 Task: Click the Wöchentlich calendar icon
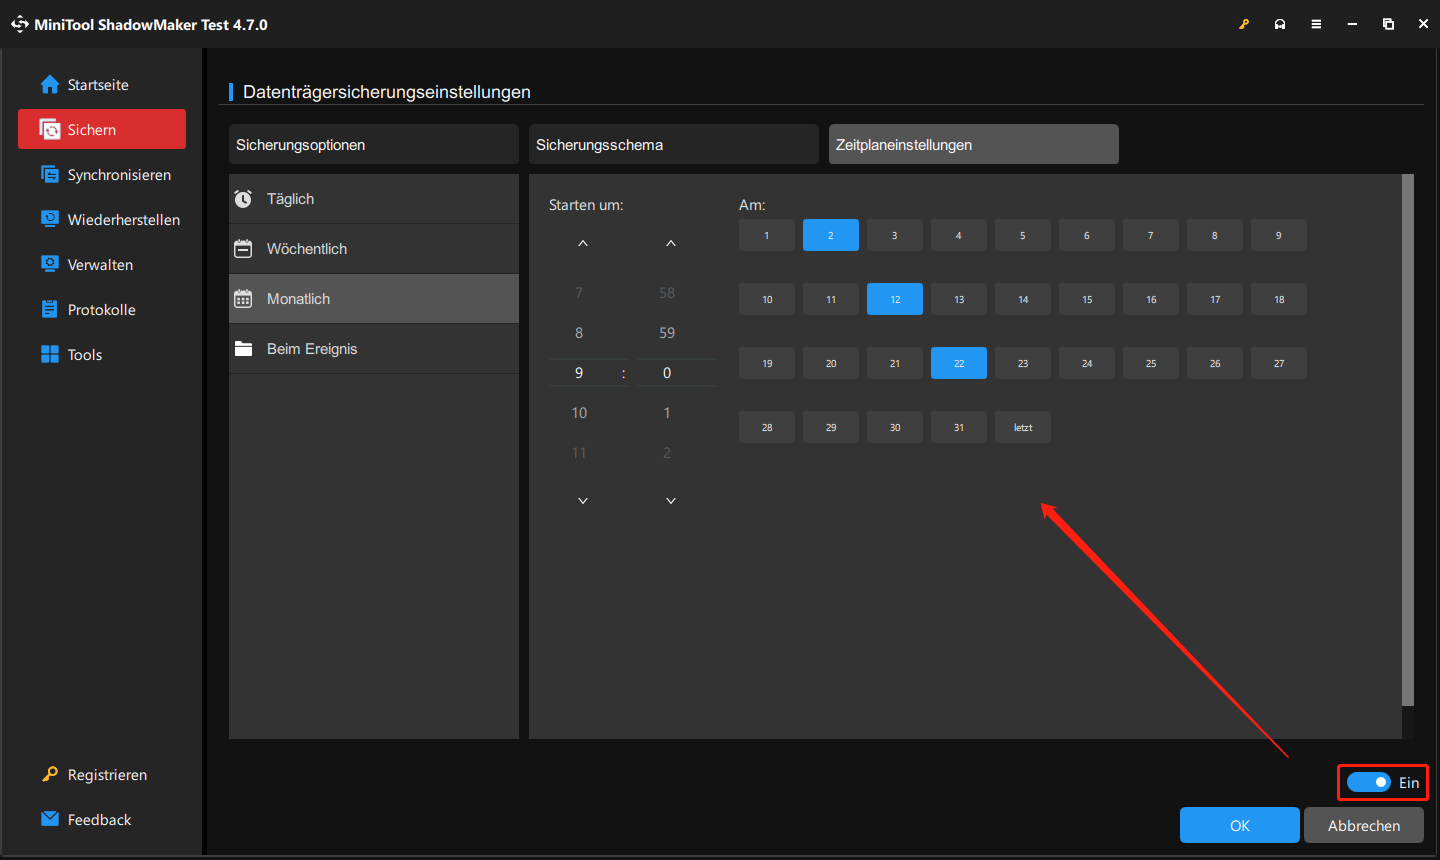click(243, 249)
